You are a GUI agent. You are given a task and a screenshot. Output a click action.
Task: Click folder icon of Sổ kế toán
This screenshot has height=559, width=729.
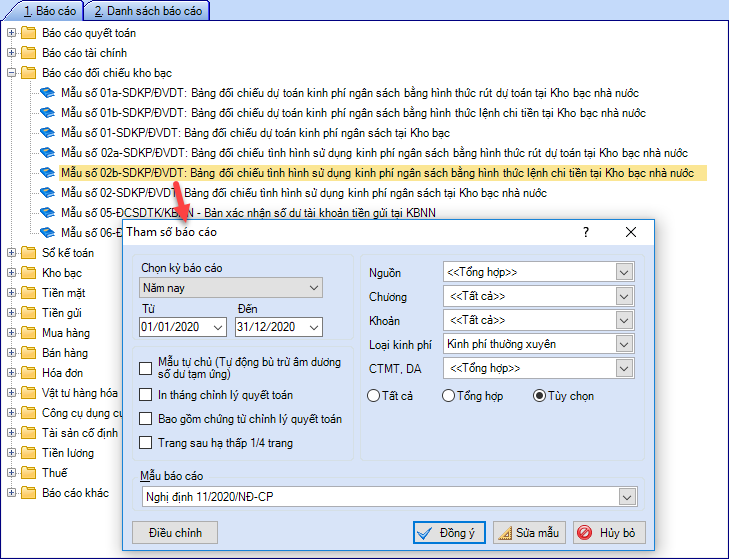click(x=28, y=253)
